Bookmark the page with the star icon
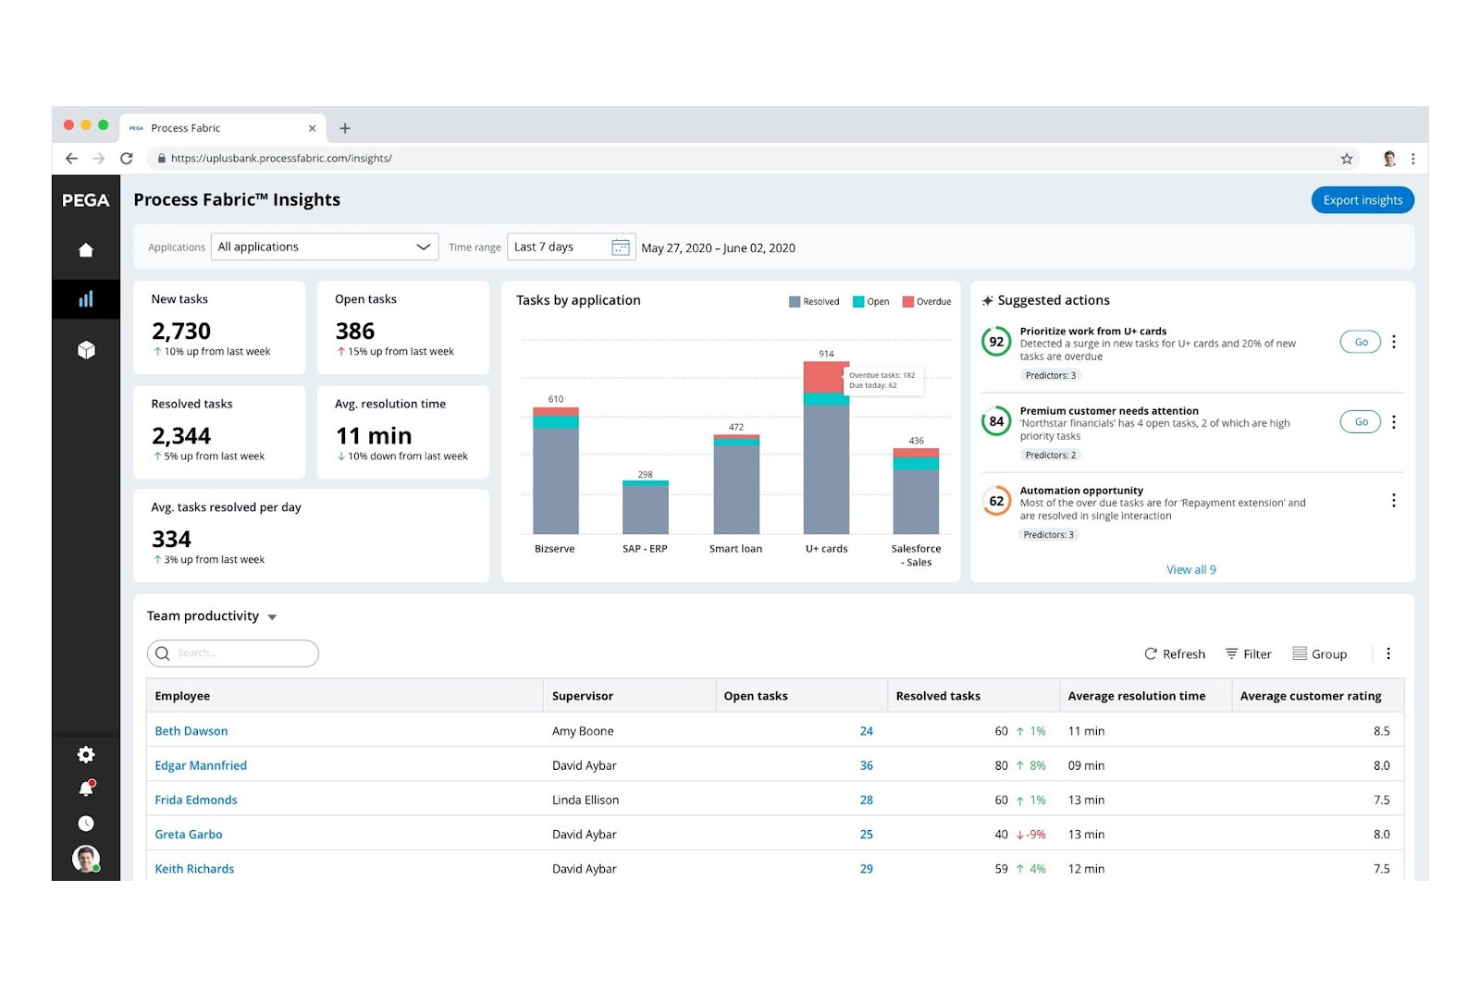Viewport: 1480px width, 987px height. coord(1347,158)
